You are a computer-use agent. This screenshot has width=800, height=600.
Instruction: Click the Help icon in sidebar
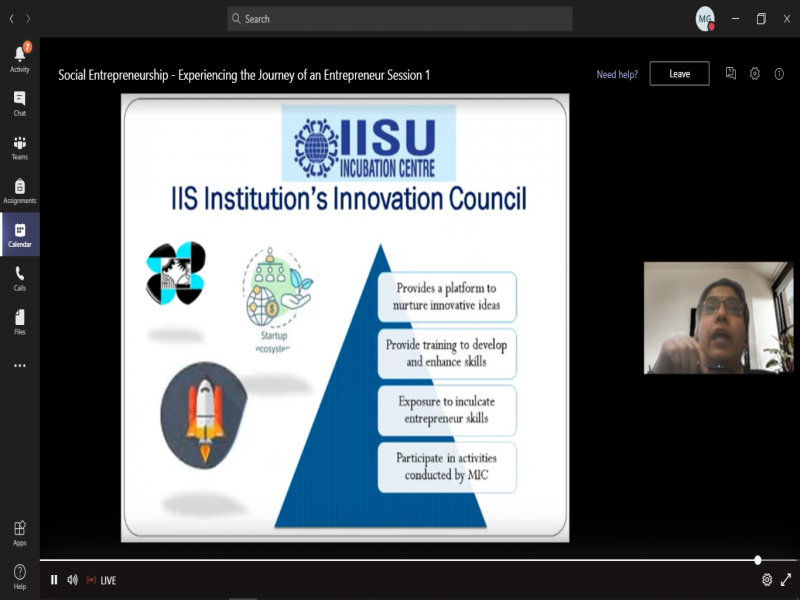coord(19,576)
